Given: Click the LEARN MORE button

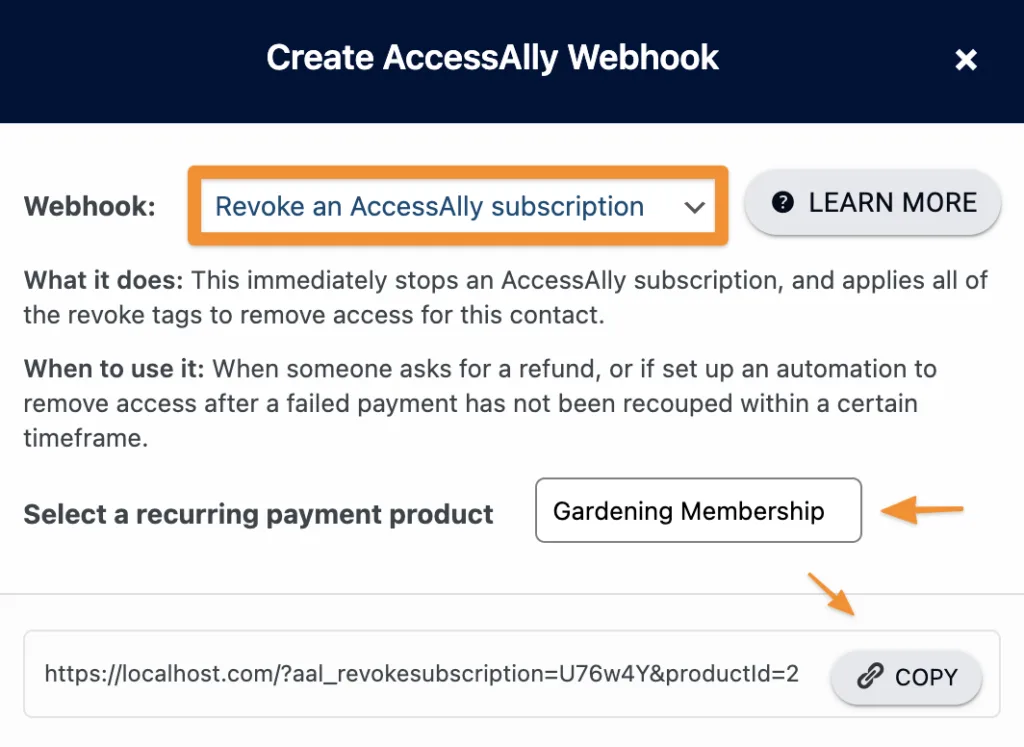Looking at the screenshot, I should pos(871,202).
